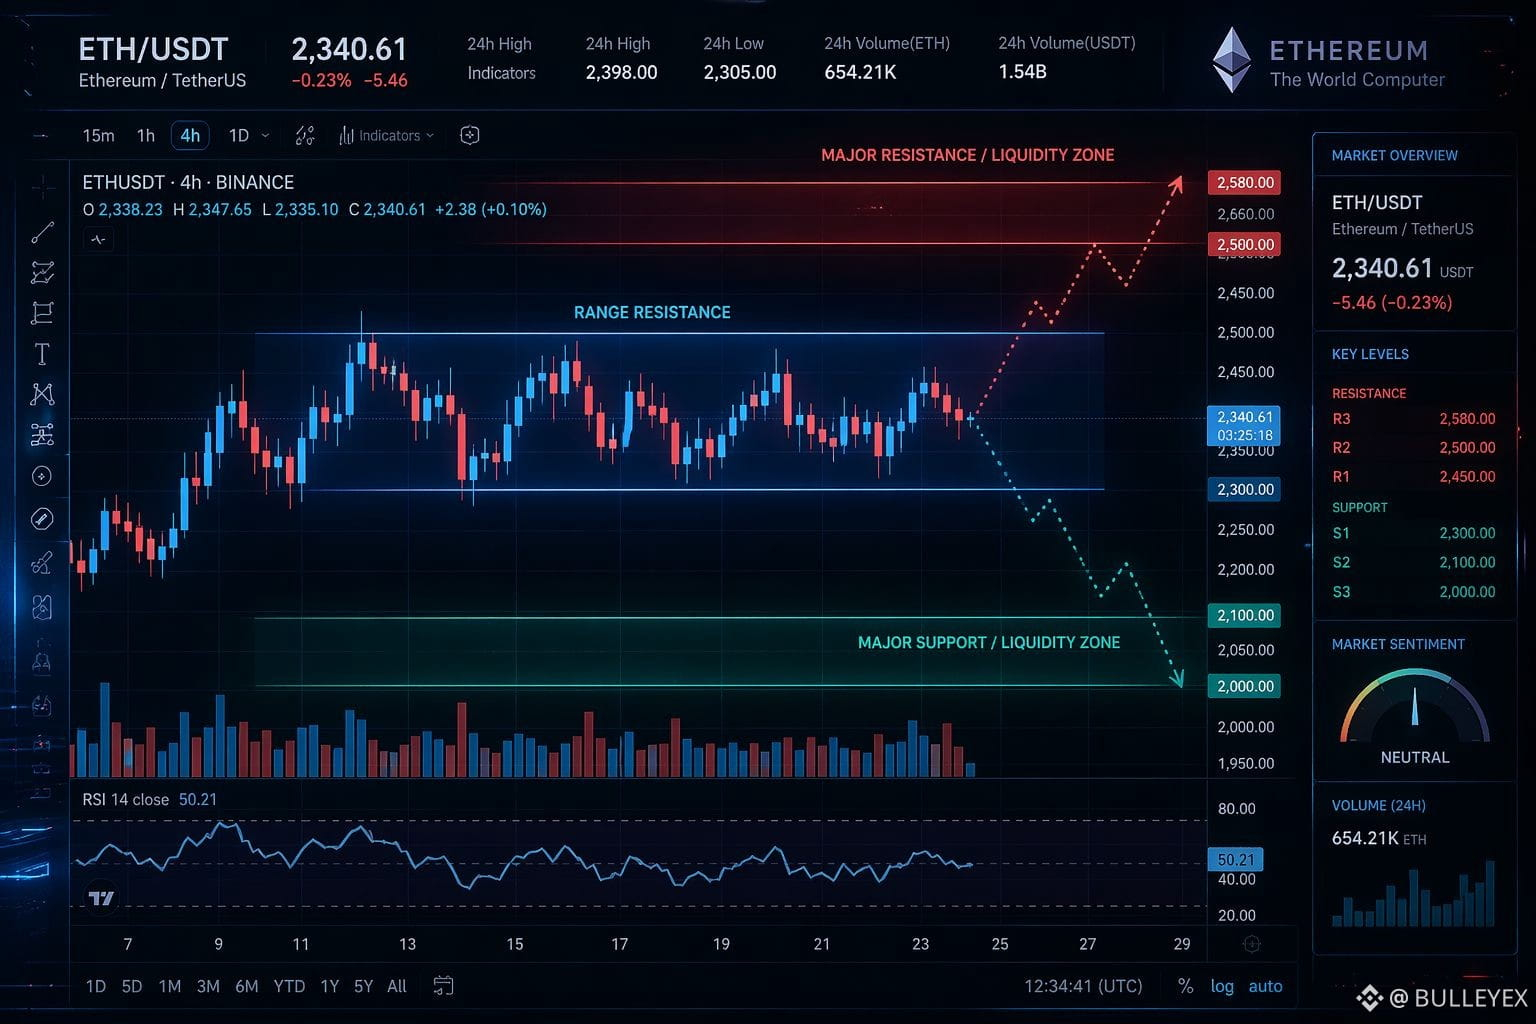Screen dimensions: 1536x1024
Task: Click the RSI 50.21 value label on axis
Action: [1236, 860]
